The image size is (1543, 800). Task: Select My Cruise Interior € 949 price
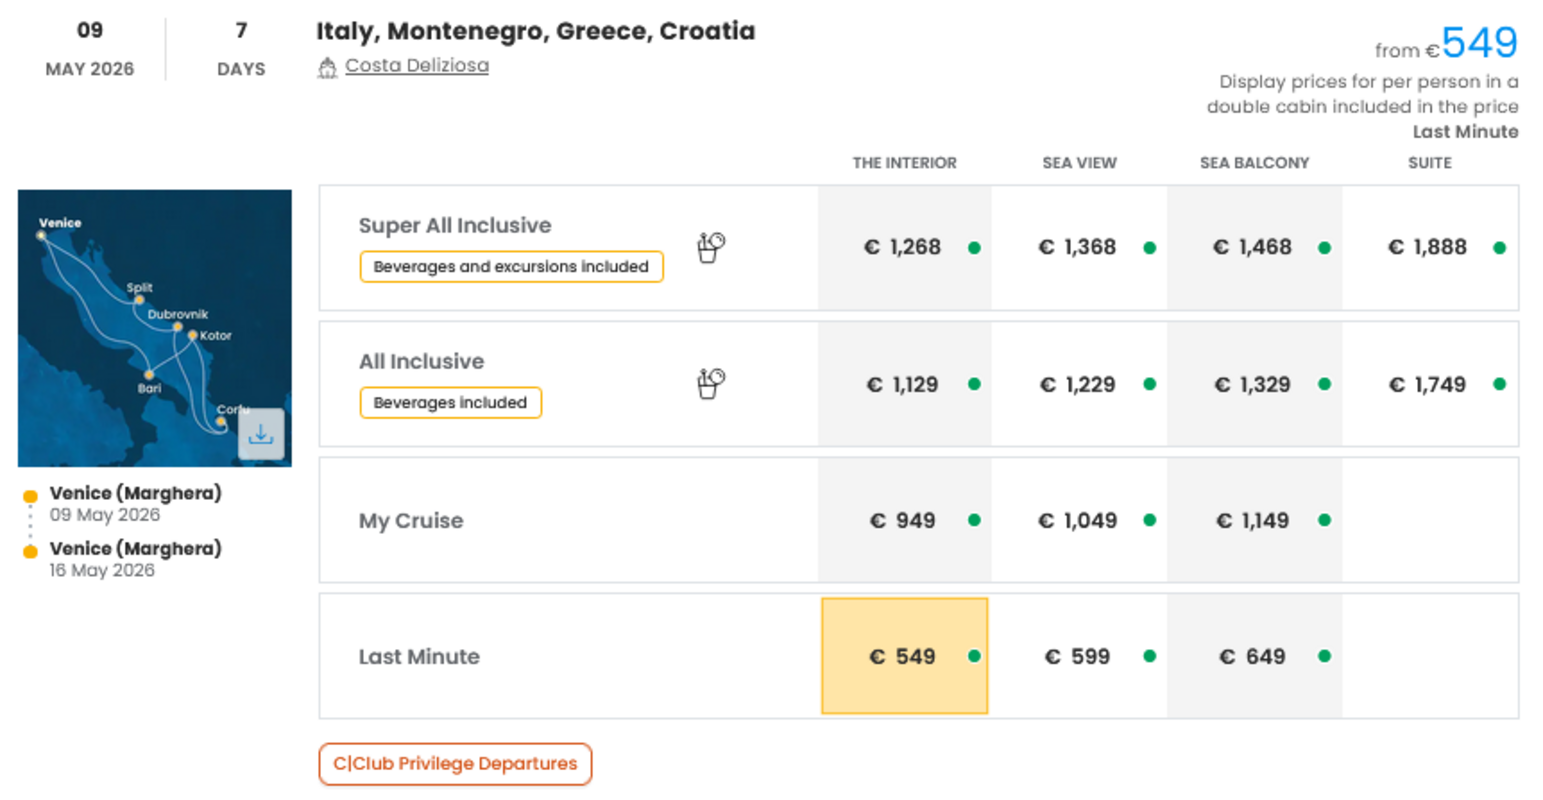click(x=903, y=520)
